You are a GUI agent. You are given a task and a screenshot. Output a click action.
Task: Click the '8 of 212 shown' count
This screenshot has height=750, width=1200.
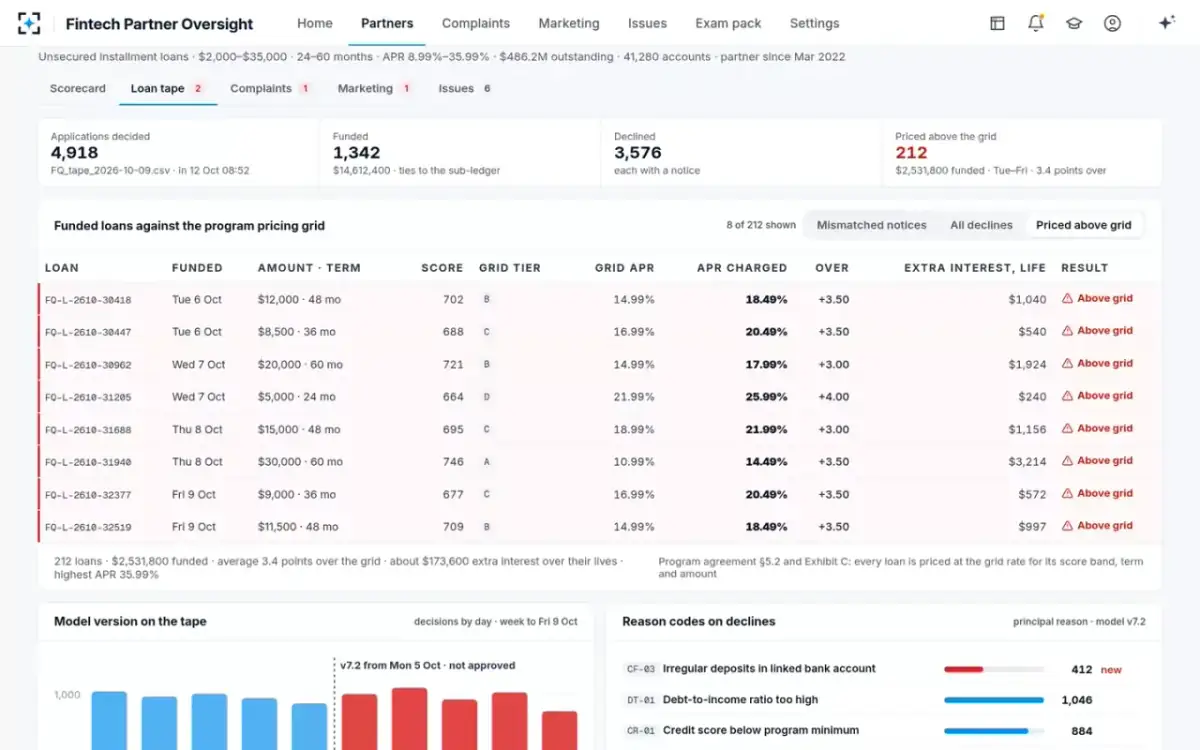click(x=761, y=225)
